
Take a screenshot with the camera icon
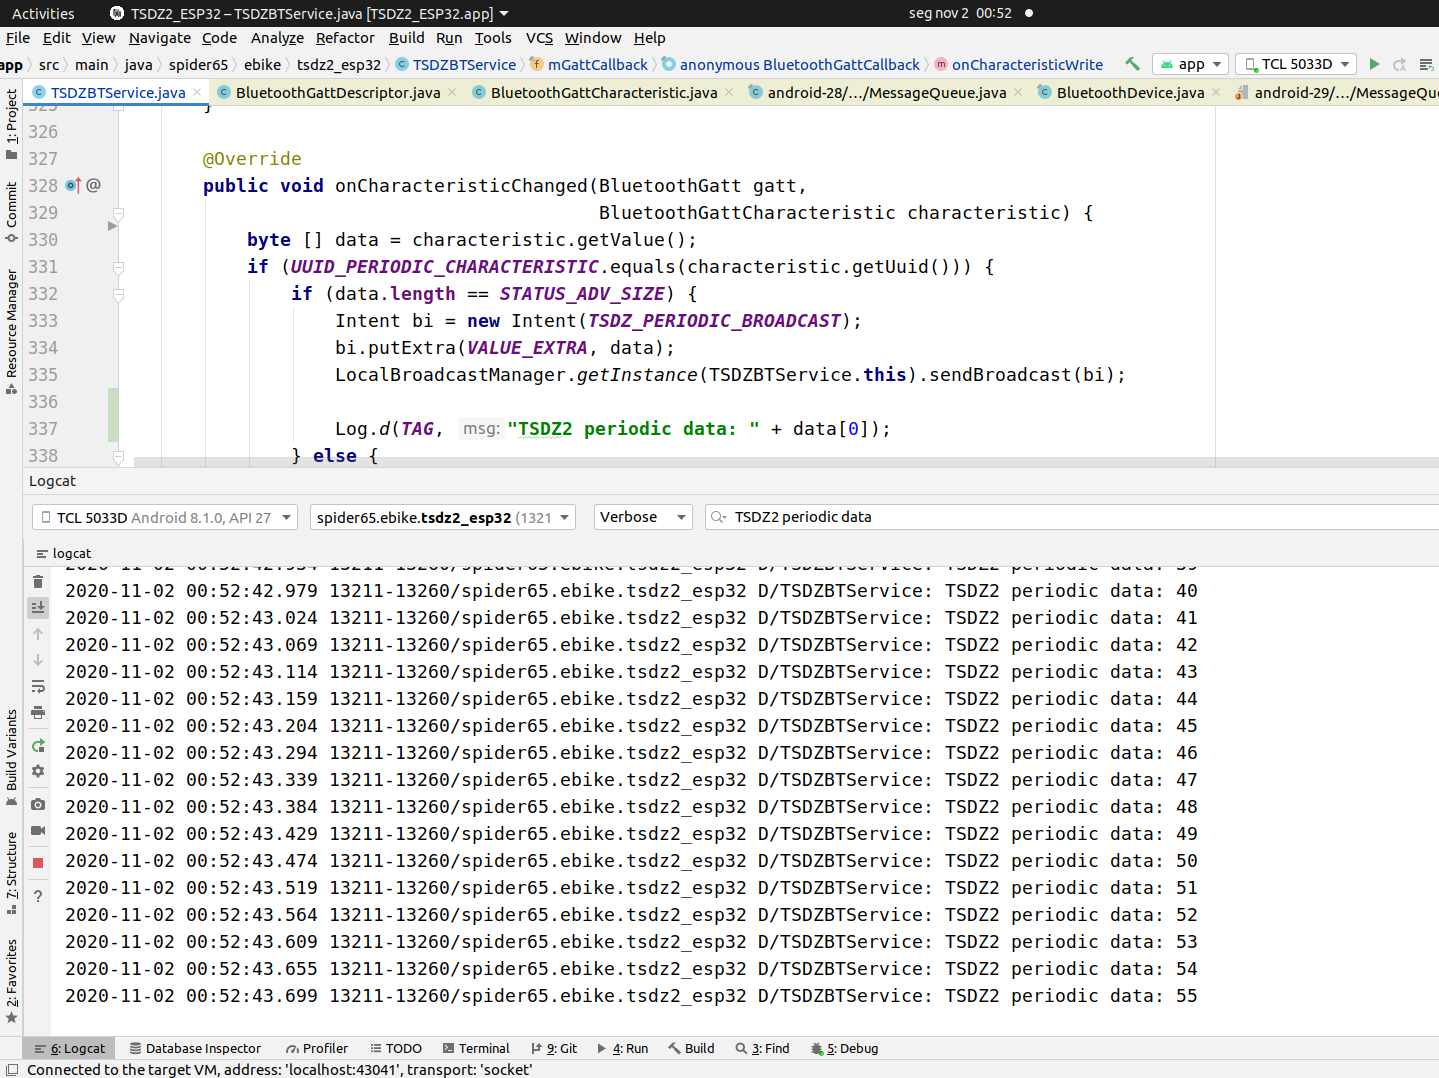click(38, 804)
